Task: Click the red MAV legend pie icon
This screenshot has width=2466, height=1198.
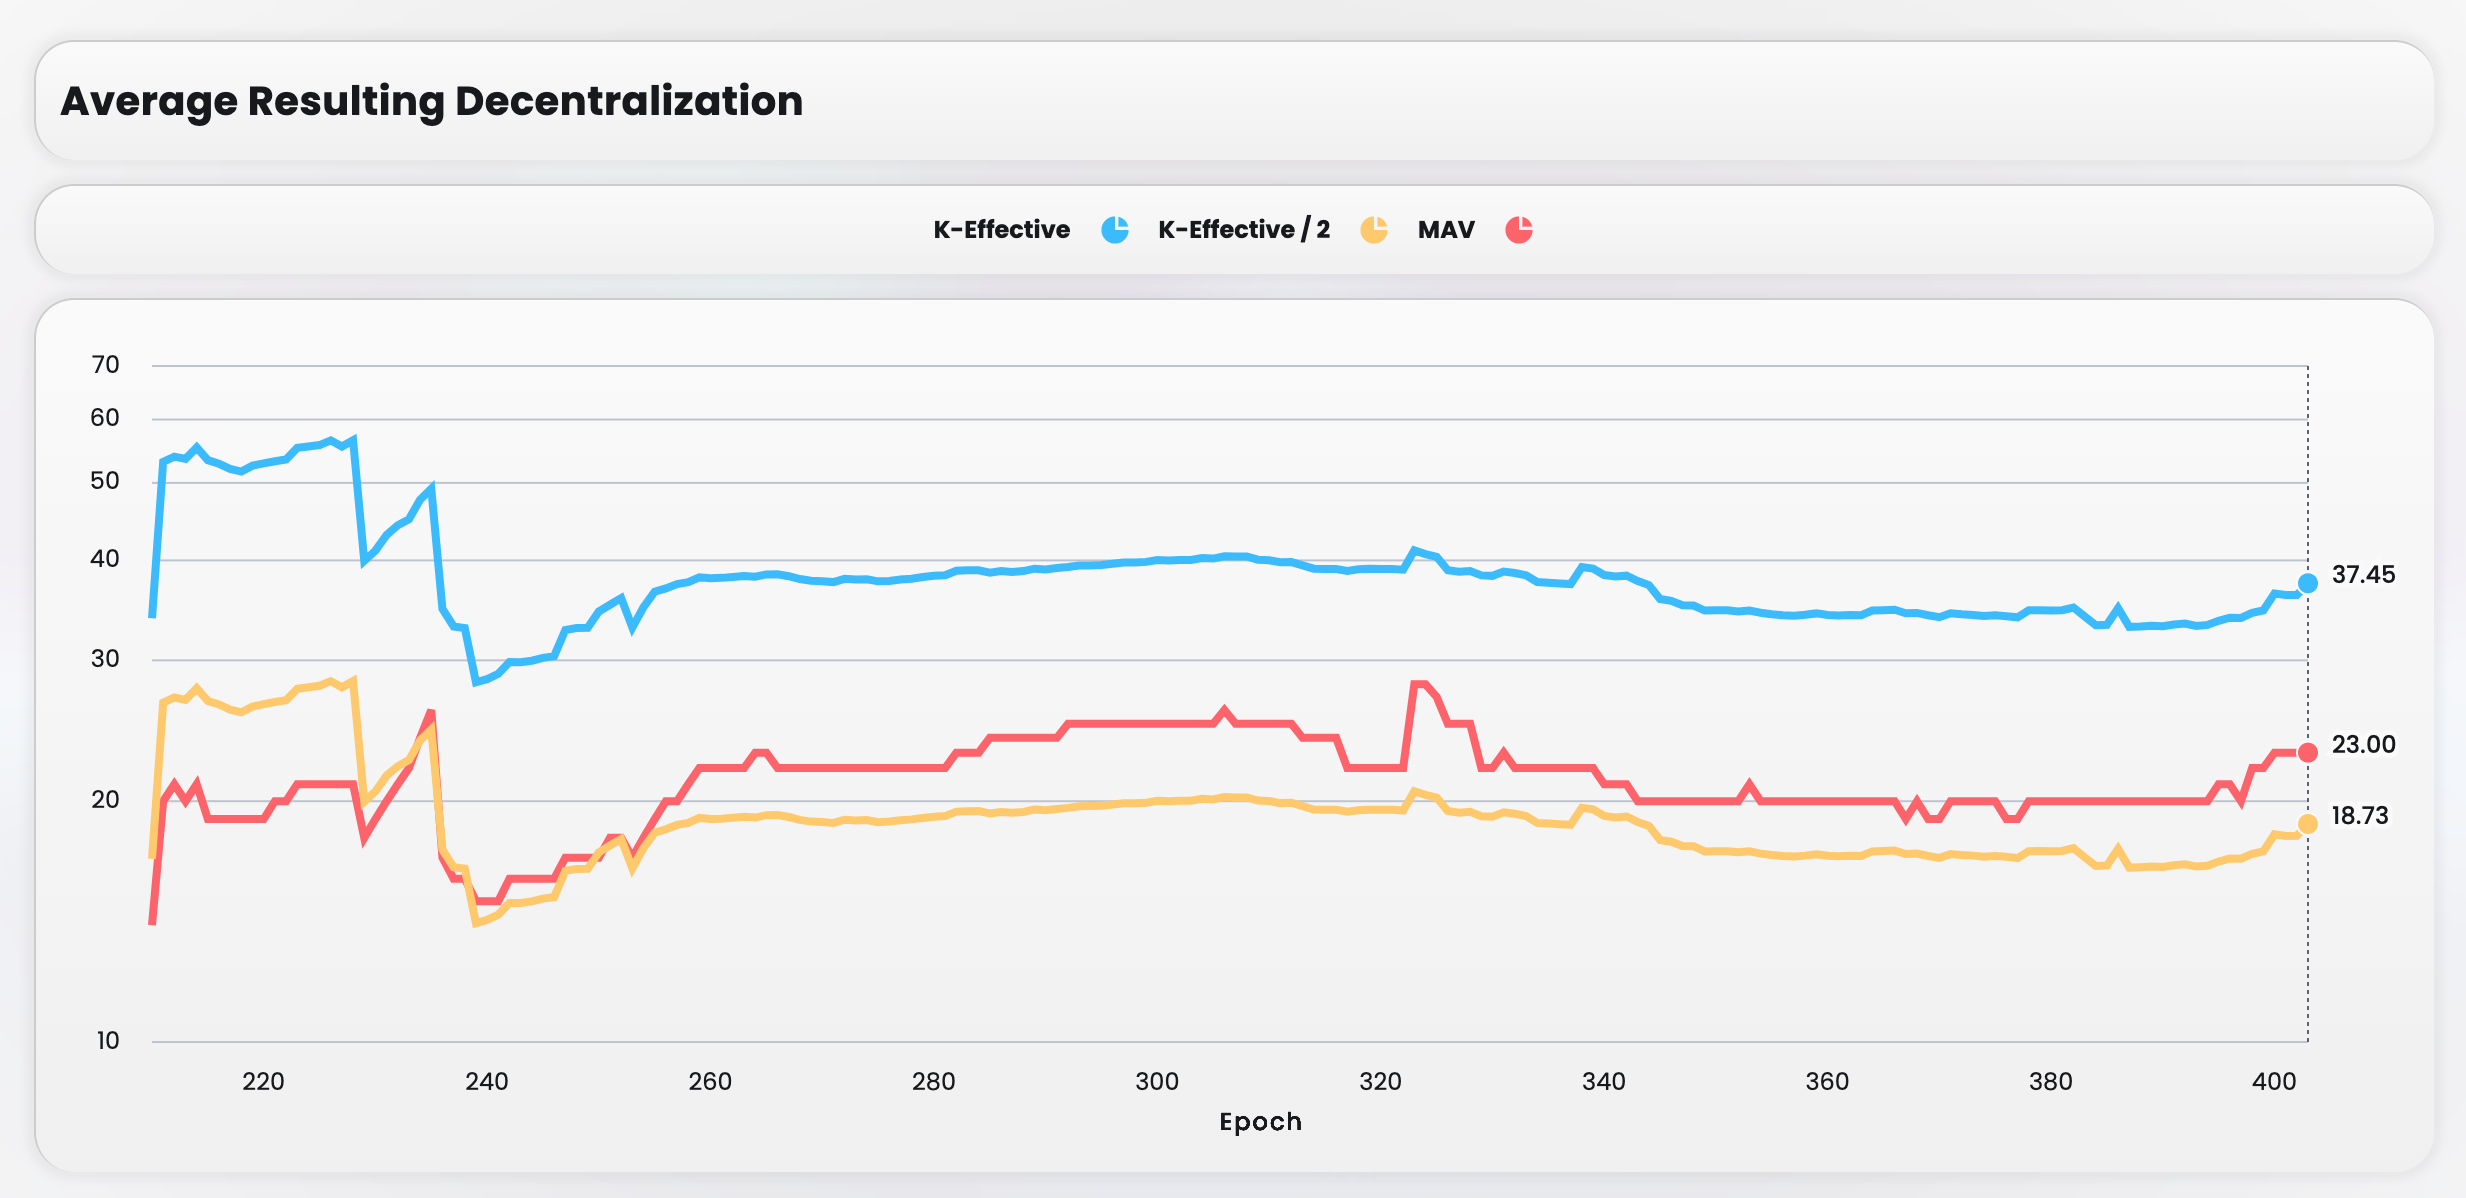Action: click(x=1519, y=230)
